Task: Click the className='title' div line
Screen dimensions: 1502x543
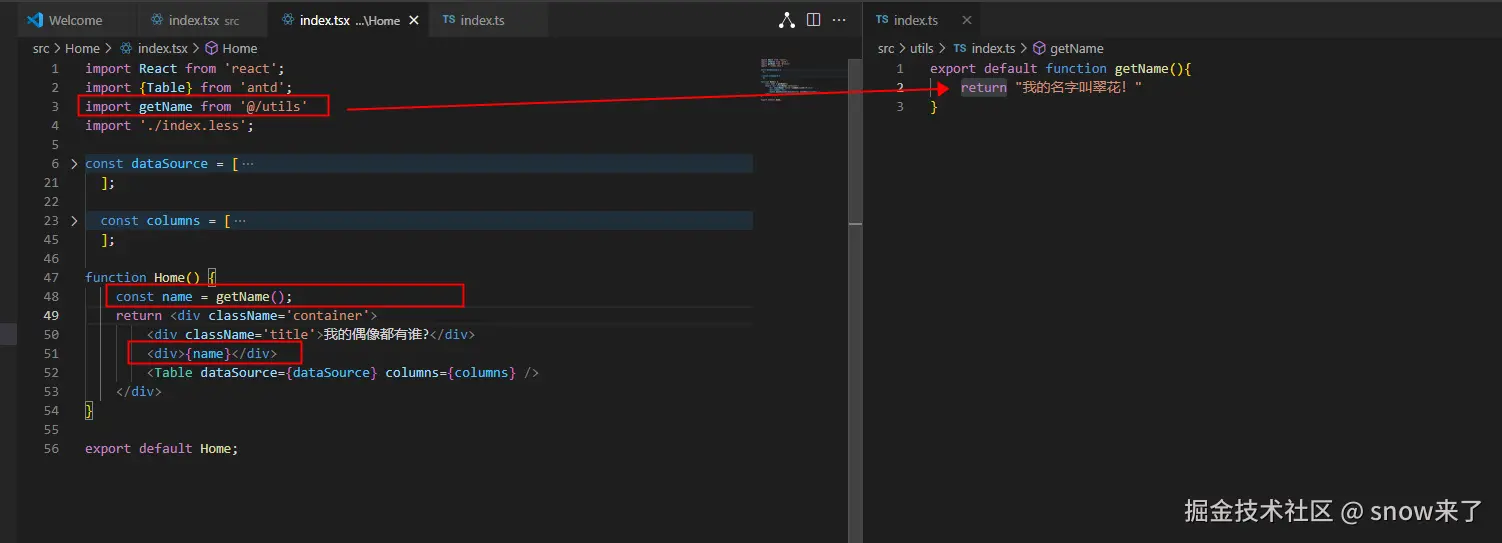Action: coord(310,335)
